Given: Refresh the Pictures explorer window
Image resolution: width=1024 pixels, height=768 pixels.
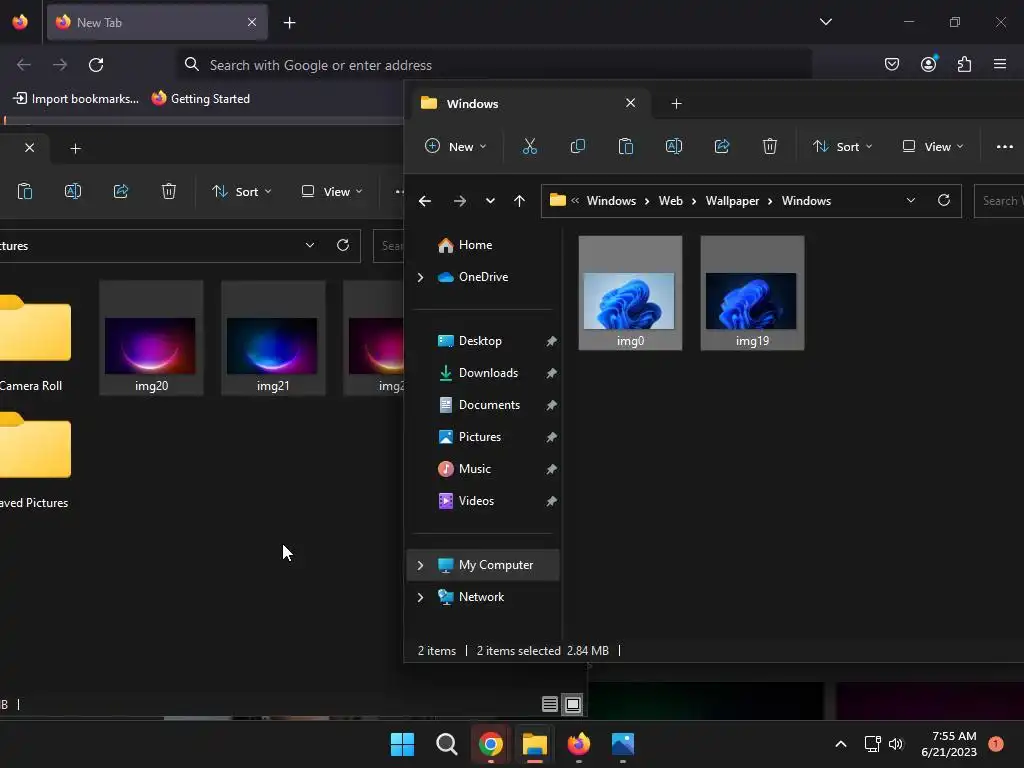Looking at the screenshot, I should (x=343, y=246).
